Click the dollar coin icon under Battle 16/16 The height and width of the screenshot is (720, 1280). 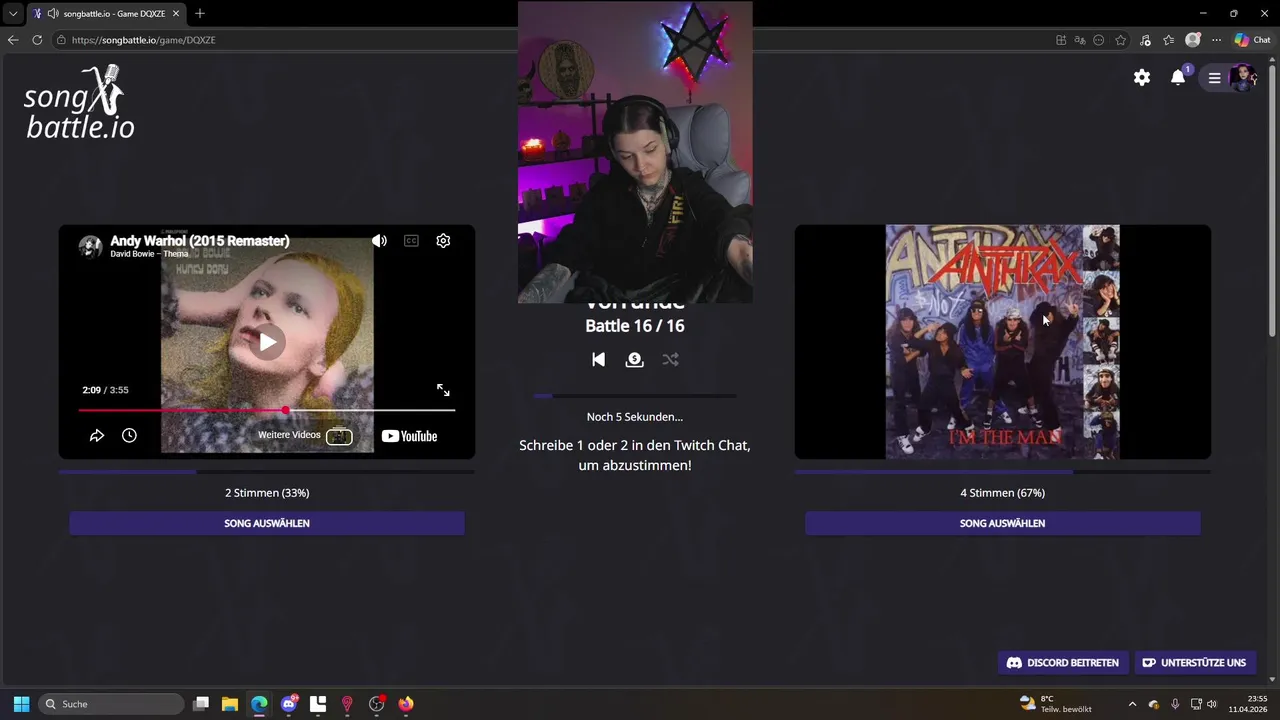point(634,360)
